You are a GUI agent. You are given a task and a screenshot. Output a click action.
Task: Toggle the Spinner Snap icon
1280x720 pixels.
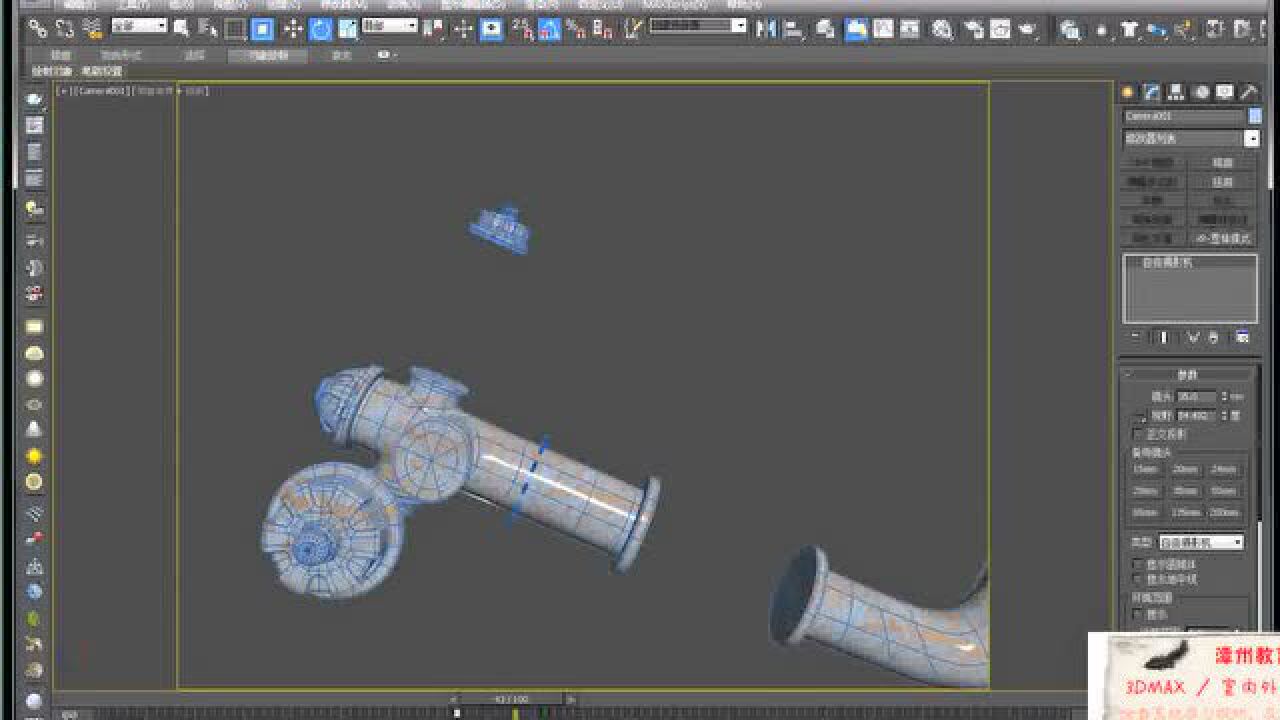tap(603, 29)
